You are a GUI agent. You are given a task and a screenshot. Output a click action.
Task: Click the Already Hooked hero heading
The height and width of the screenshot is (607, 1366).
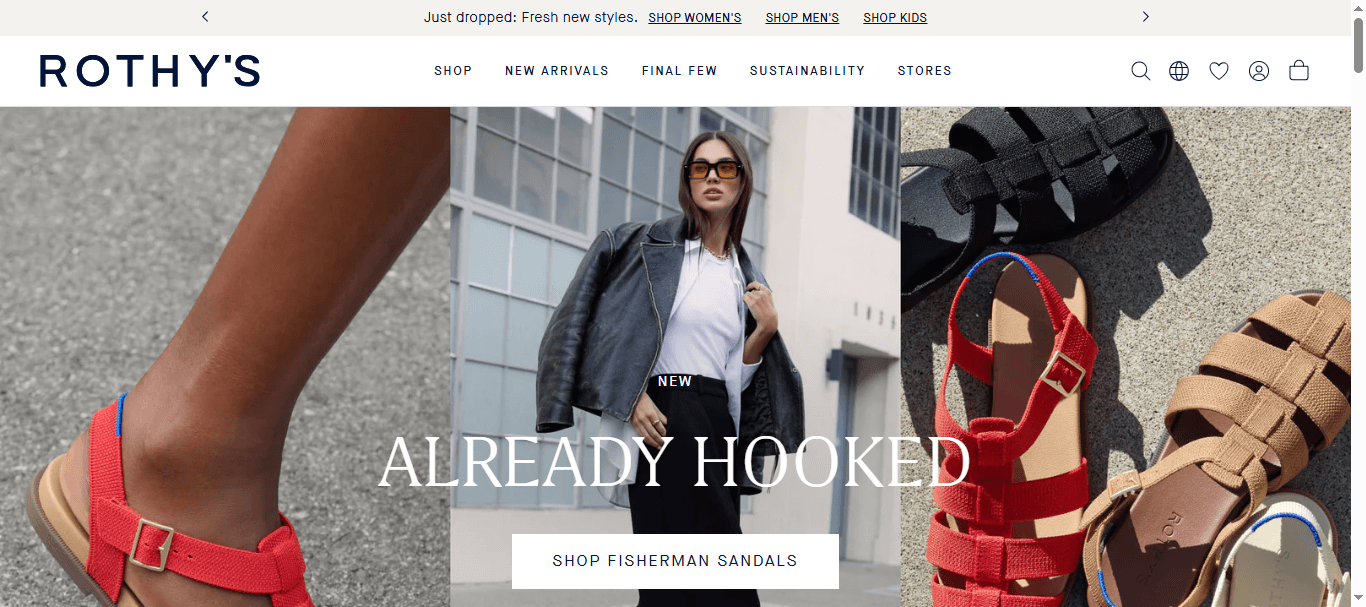(x=675, y=462)
